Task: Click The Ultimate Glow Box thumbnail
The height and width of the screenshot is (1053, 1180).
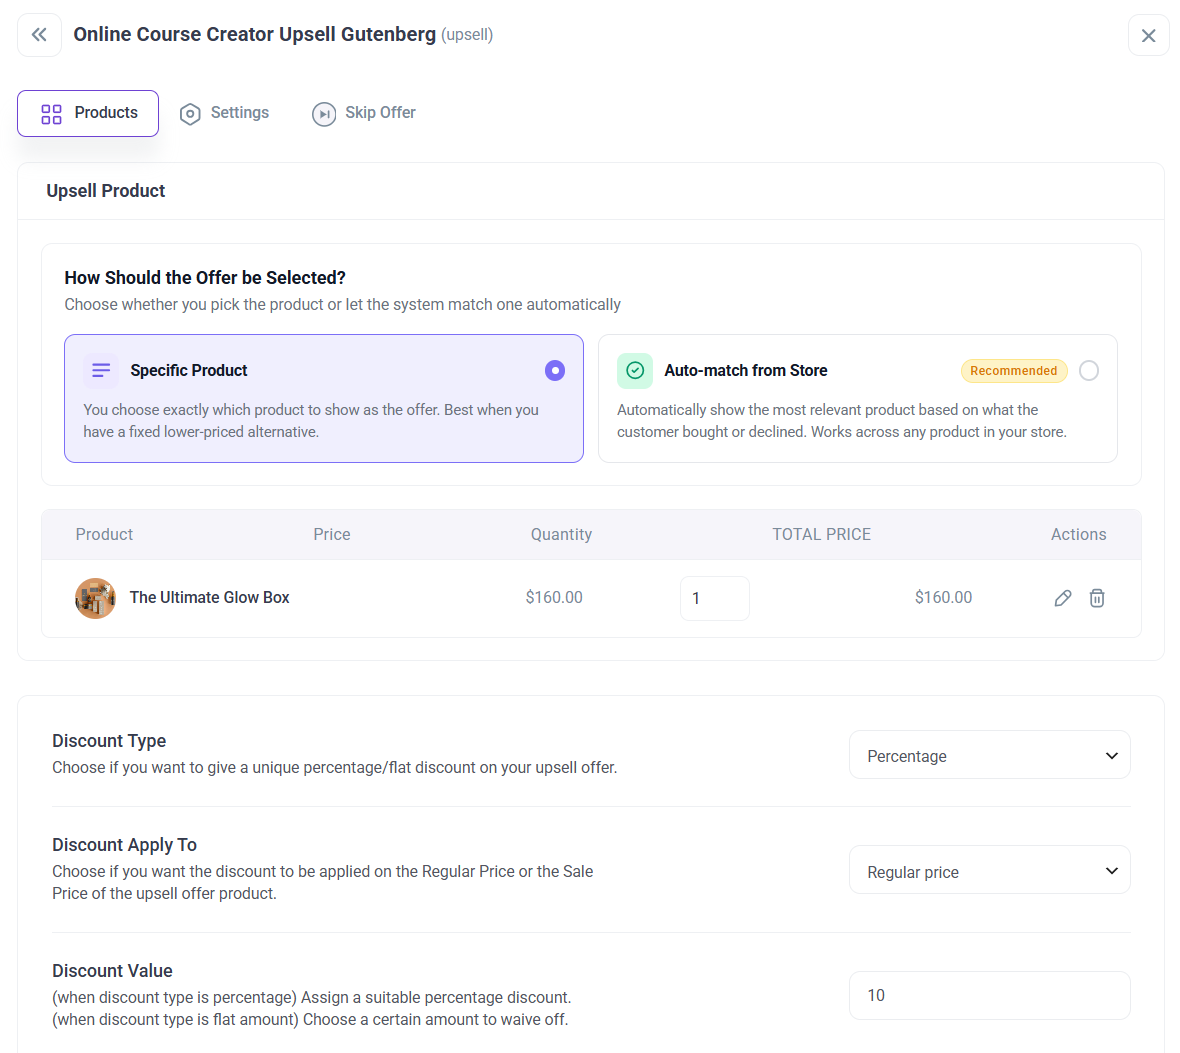Action: coord(96,598)
